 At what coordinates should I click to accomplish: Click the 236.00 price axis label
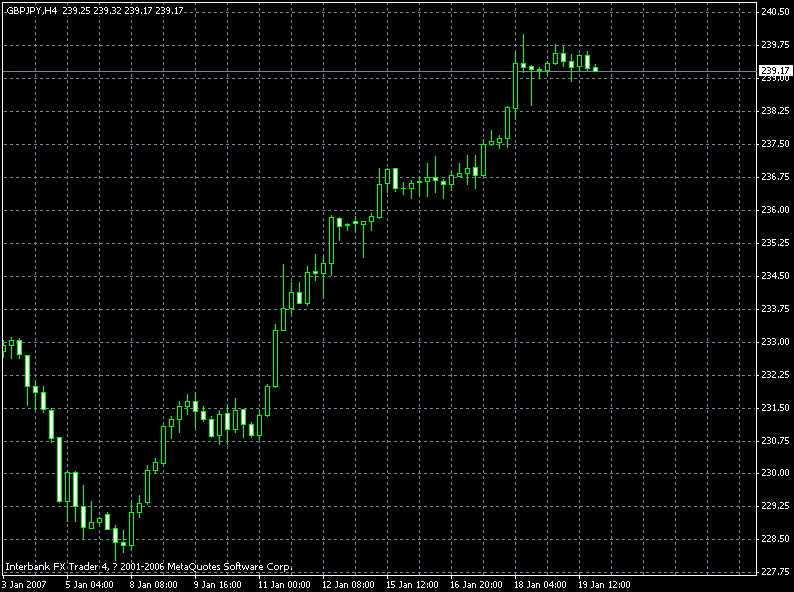click(773, 210)
